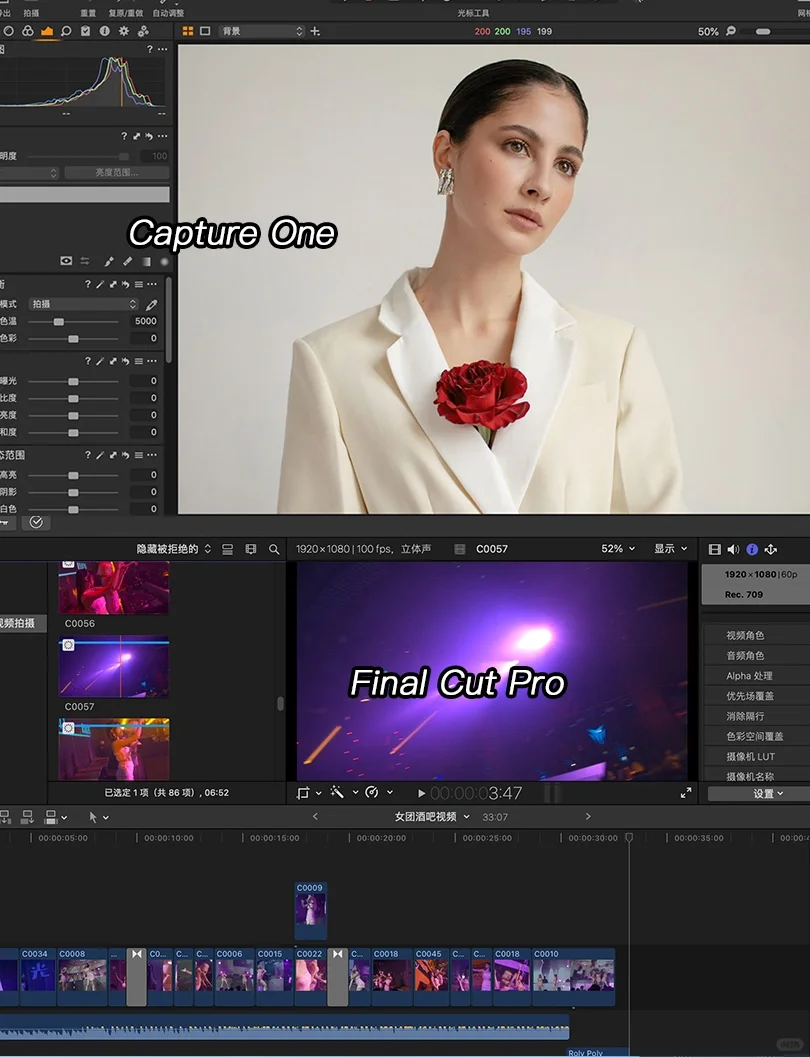Viewport: 810px width, 1057px height.
Task: Open the Metadata info tool tab in Capture One
Action: click(104, 31)
